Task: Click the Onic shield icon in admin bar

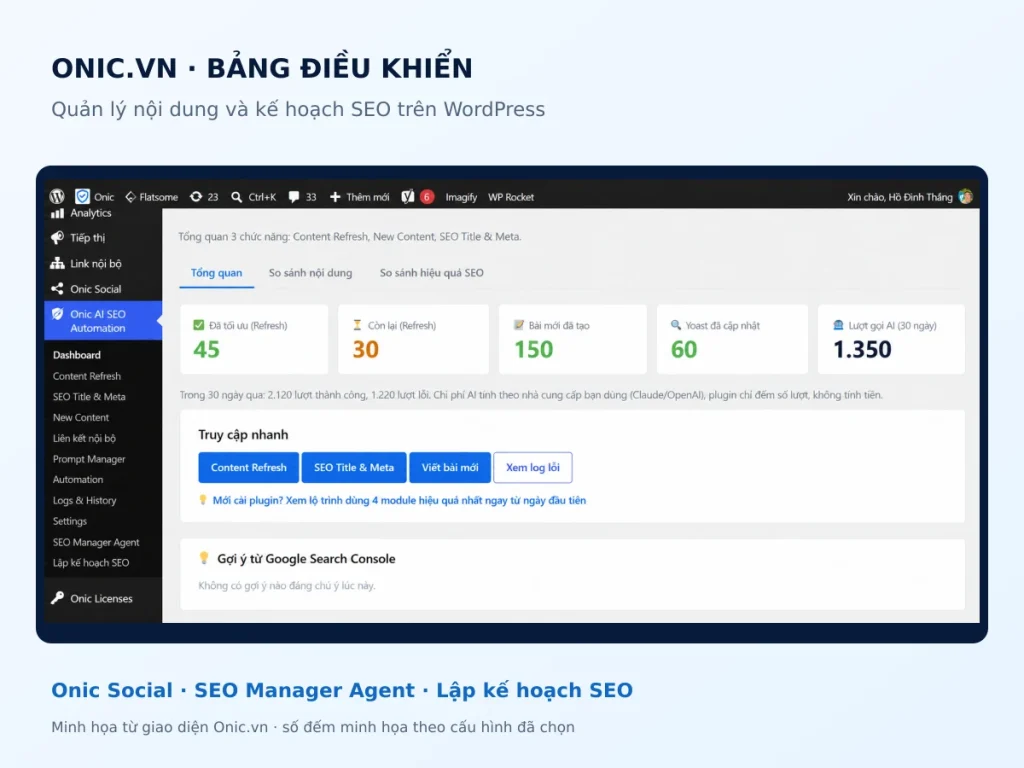Action: [82, 197]
